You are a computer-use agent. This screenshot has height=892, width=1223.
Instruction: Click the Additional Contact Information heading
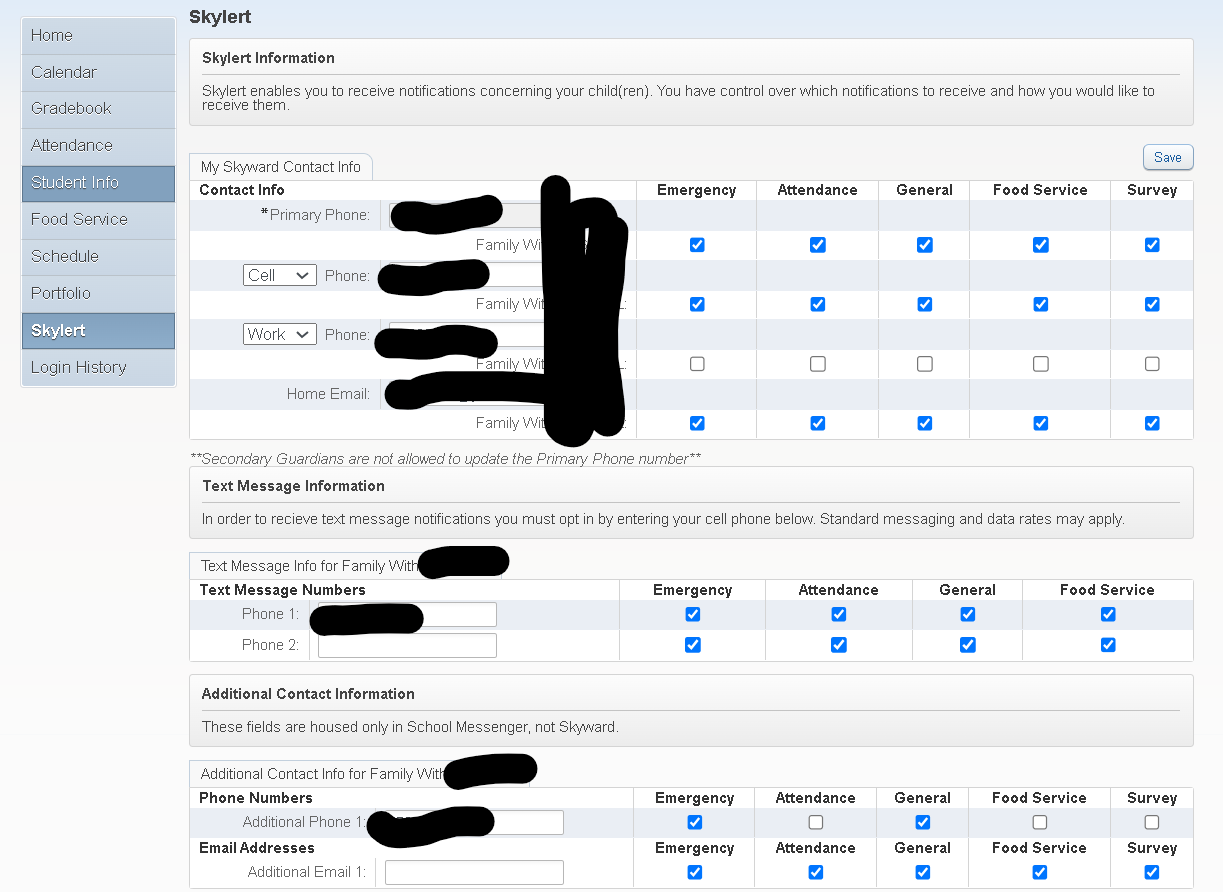tap(308, 694)
